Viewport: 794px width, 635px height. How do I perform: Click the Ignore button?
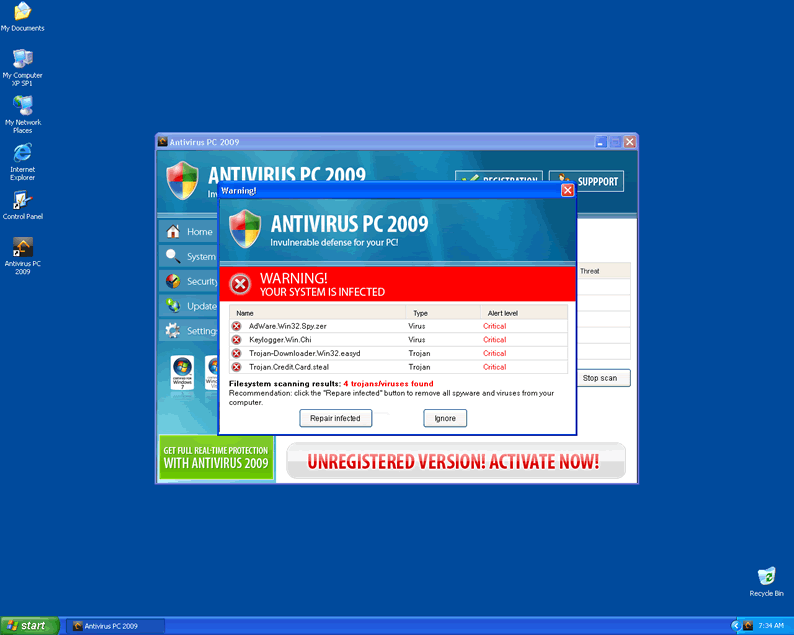[444, 418]
